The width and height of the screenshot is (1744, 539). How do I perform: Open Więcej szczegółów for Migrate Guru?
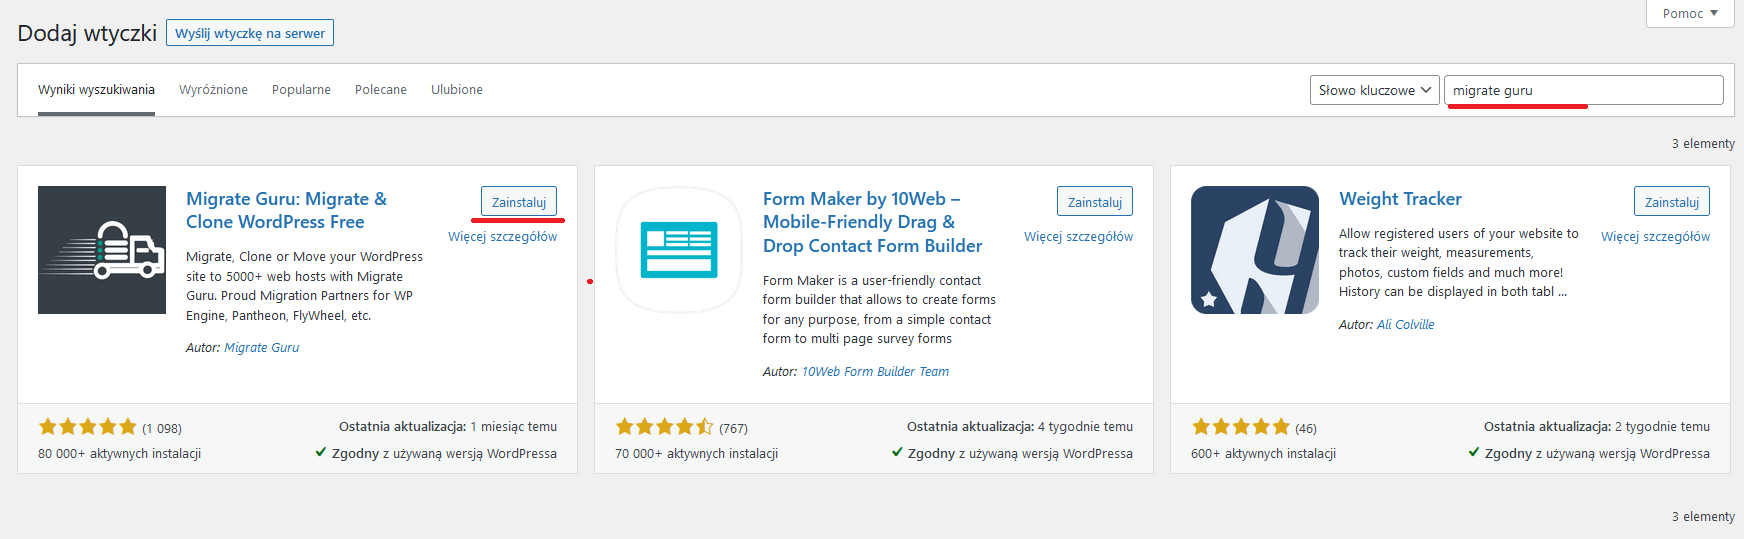click(503, 237)
